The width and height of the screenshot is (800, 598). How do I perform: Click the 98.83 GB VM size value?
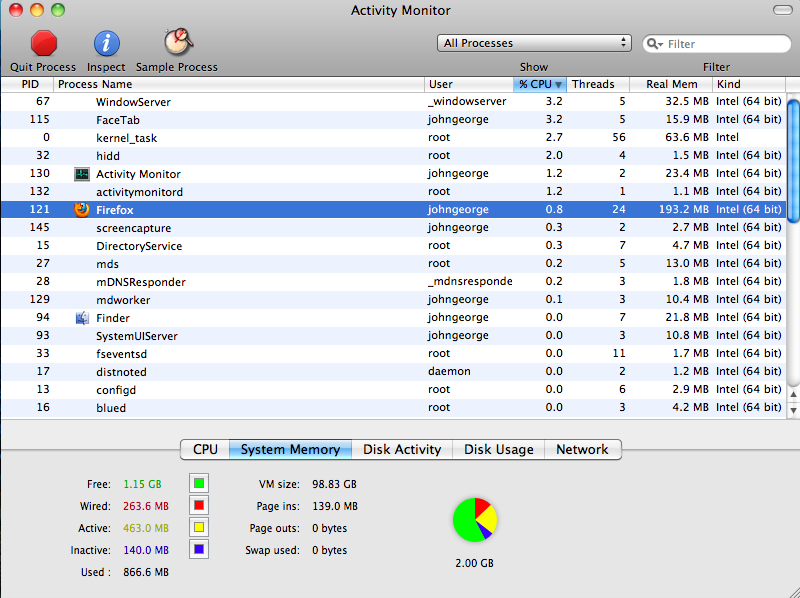coord(334,484)
